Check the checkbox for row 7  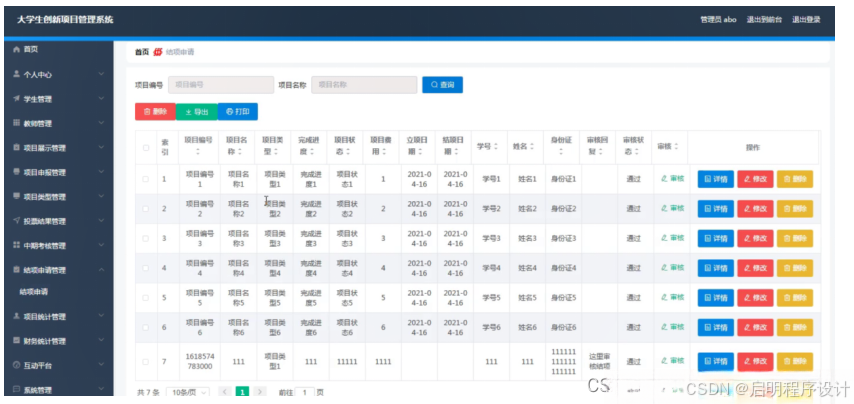pyautogui.click(x=145, y=362)
